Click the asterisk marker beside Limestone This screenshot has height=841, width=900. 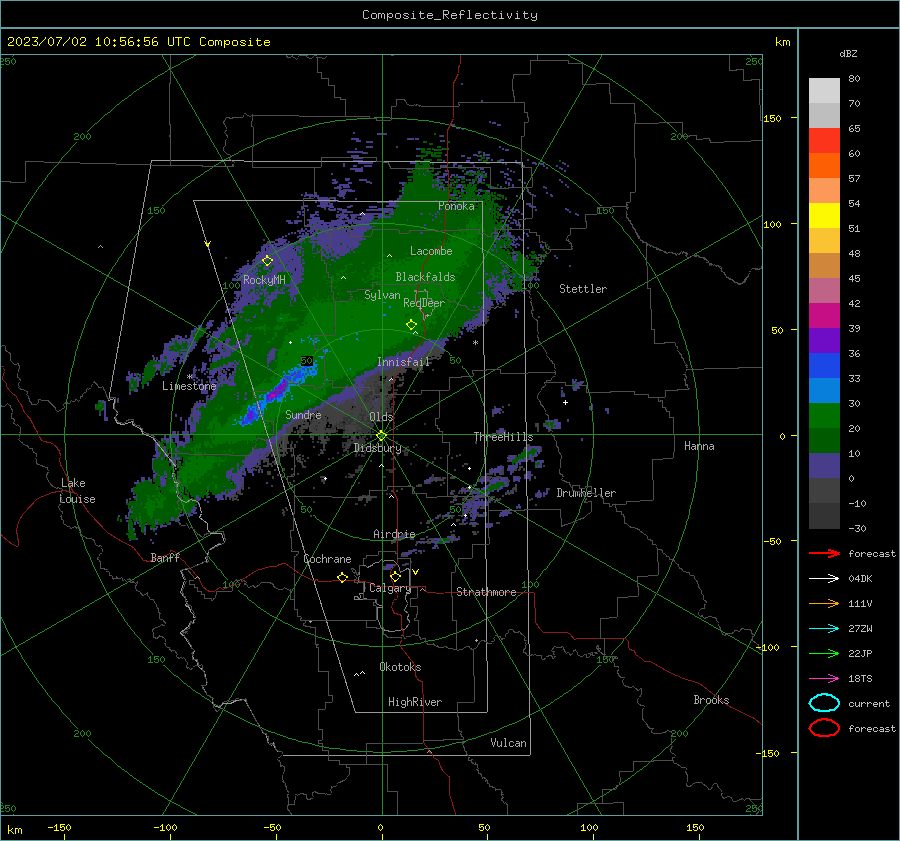point(189,377)
